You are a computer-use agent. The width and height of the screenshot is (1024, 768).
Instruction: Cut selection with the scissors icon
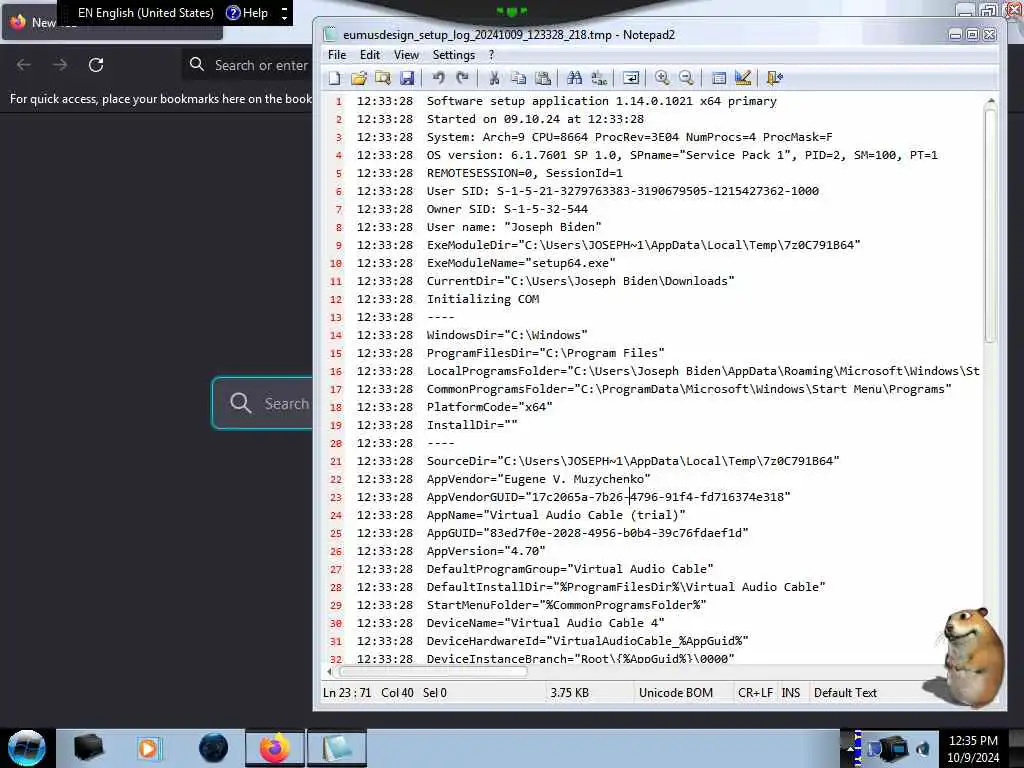[x=494, y=78]
